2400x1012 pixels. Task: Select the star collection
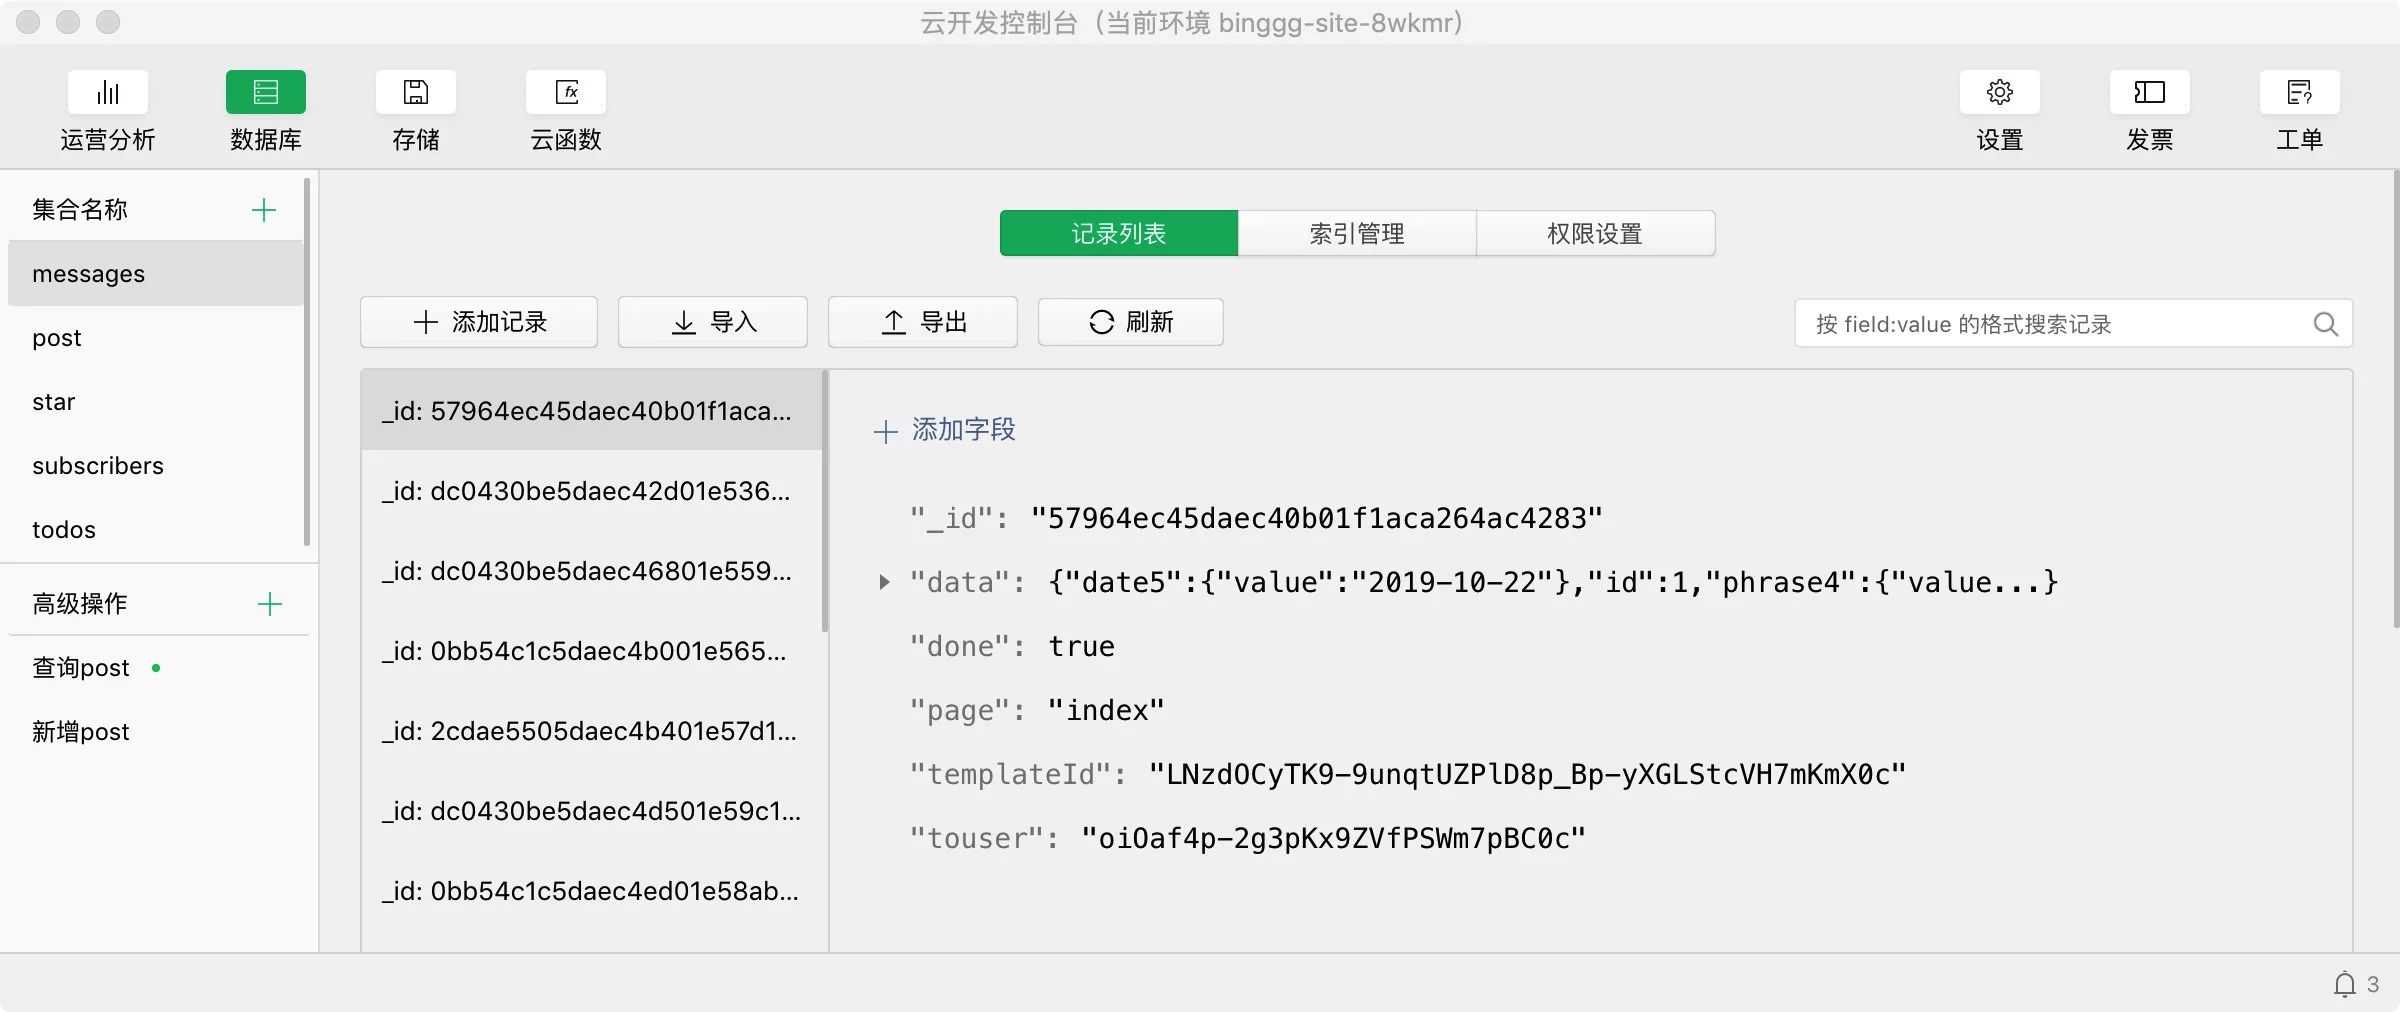click(156, 402)
